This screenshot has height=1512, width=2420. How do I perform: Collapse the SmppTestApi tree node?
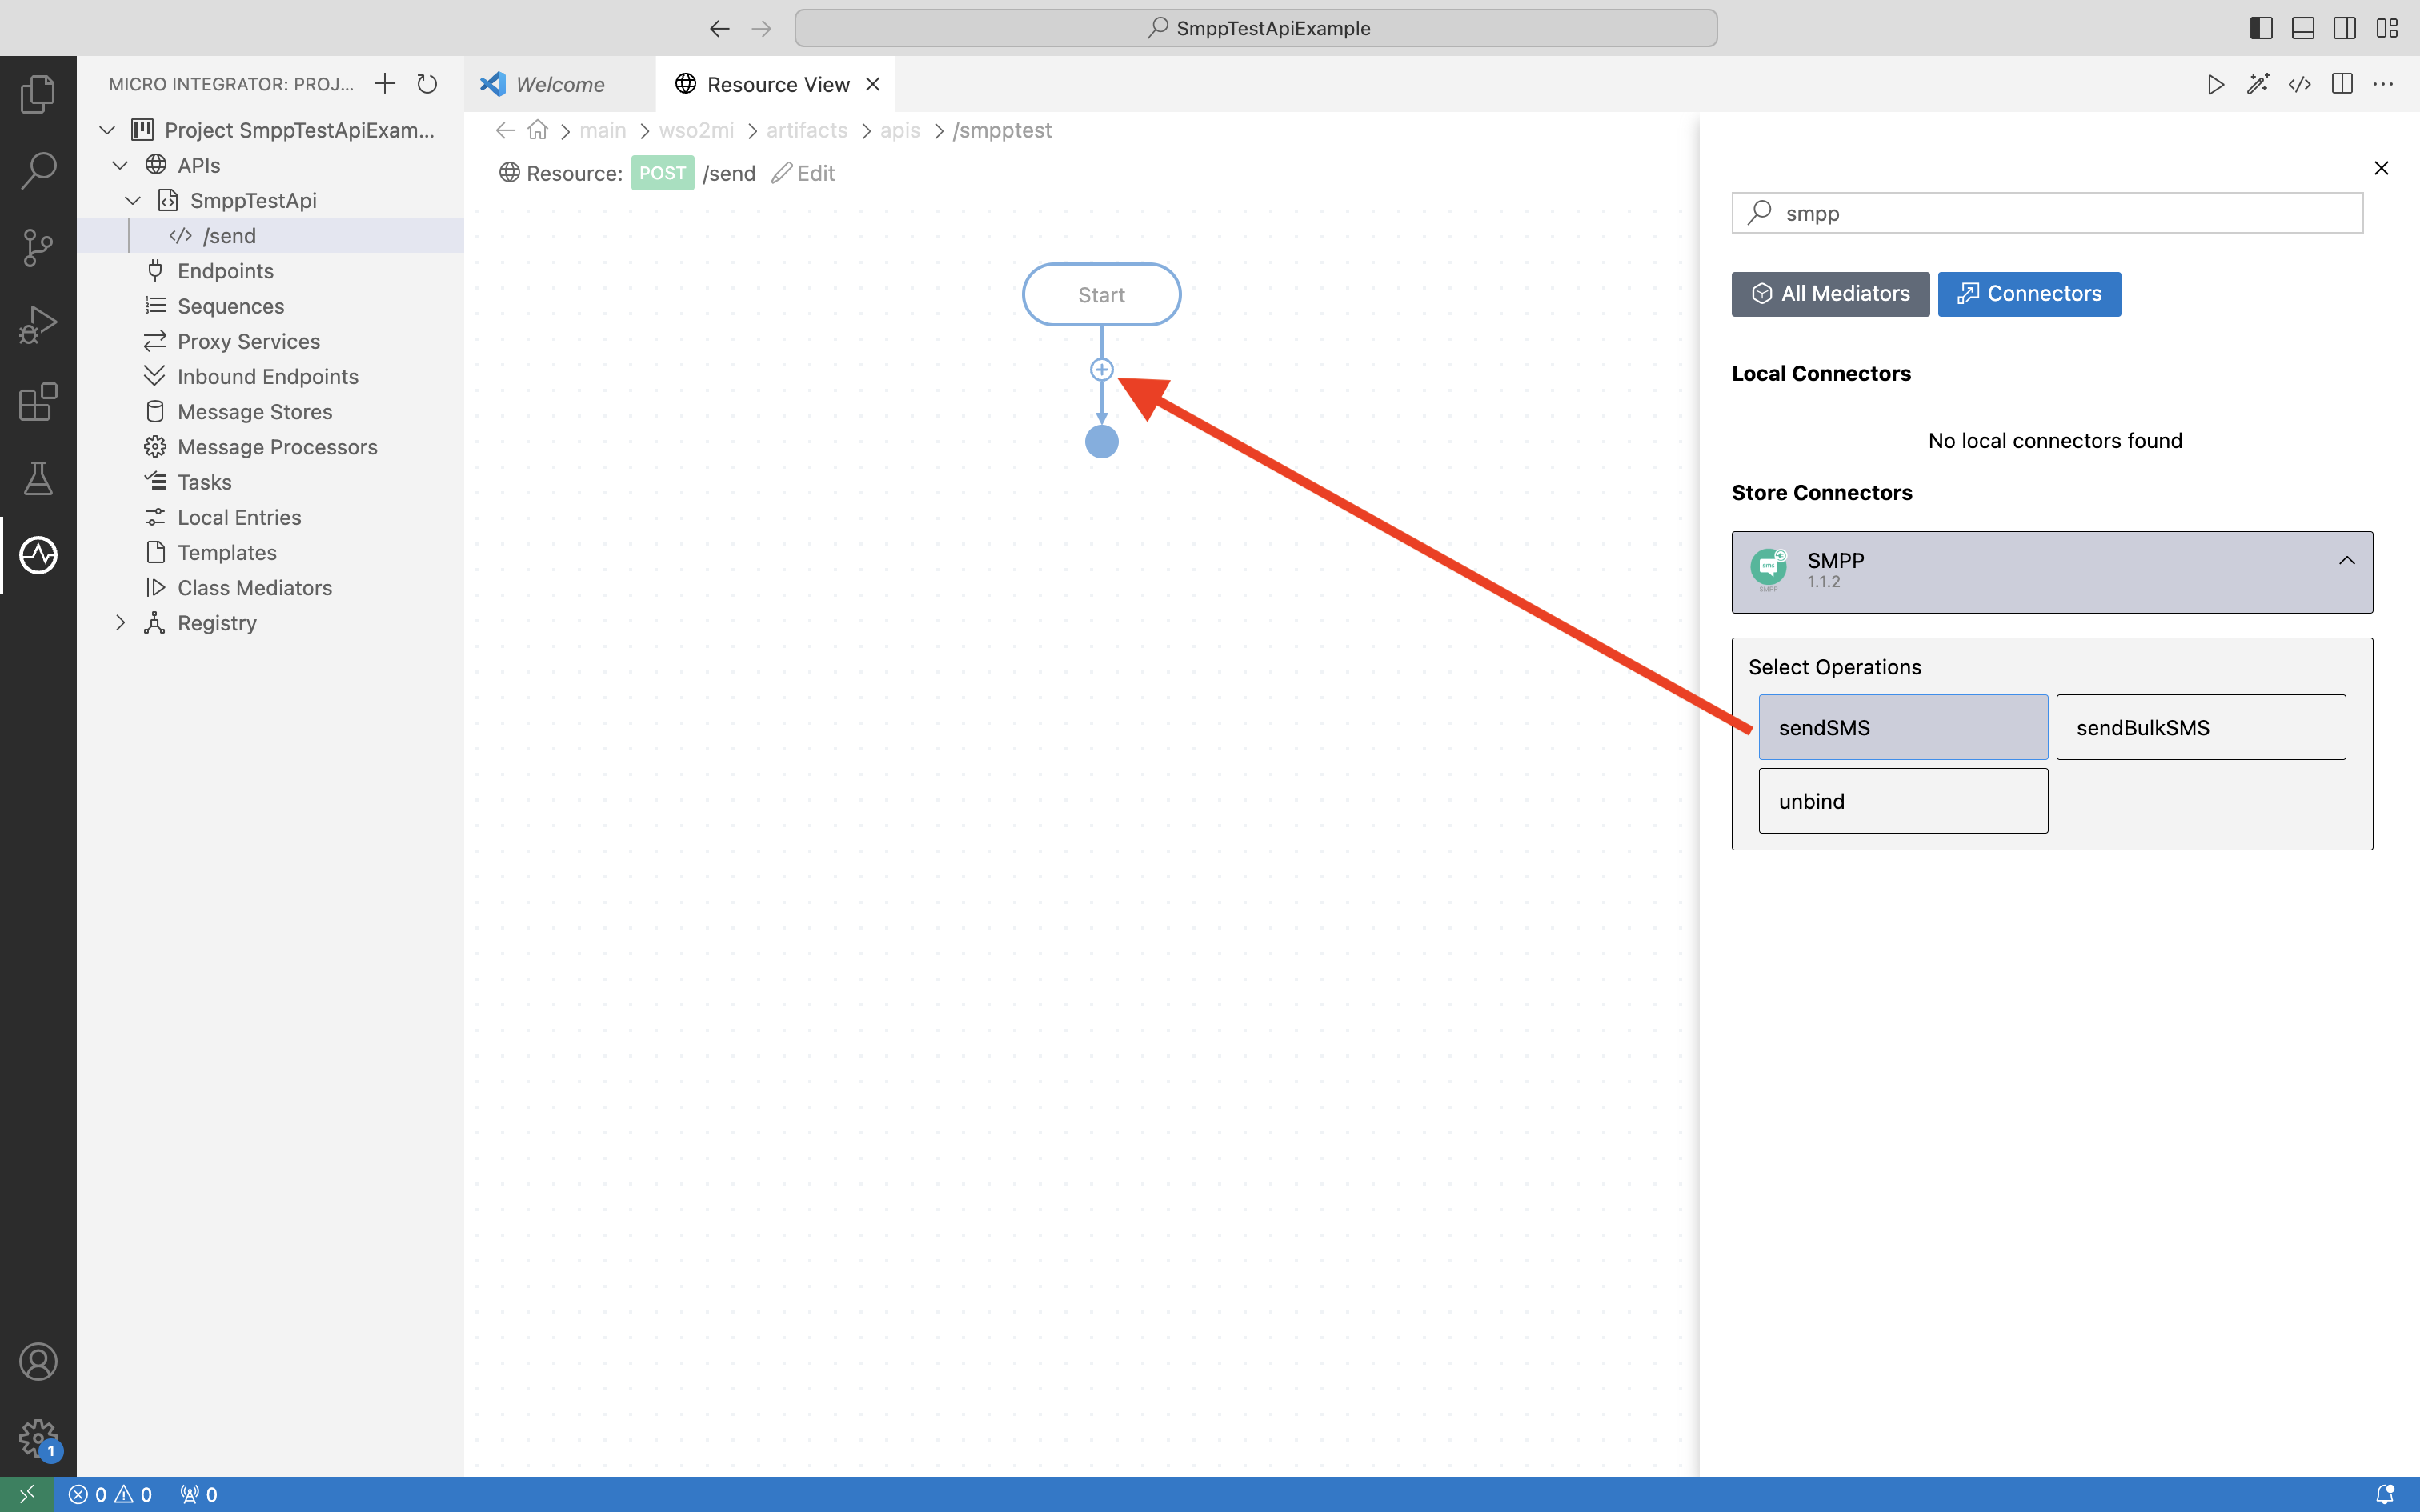click(x=133, y=200)
